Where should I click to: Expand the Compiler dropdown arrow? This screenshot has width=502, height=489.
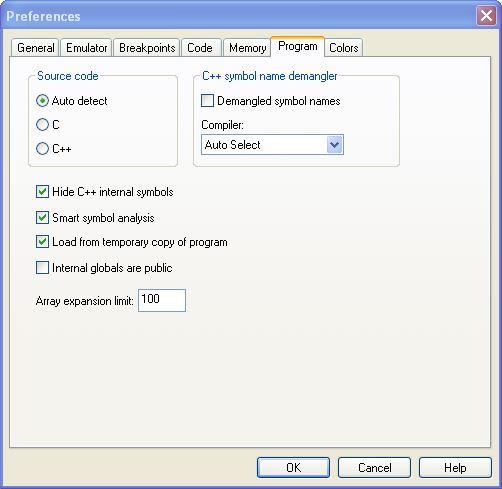pyautogui.click(x=335, y=145)
